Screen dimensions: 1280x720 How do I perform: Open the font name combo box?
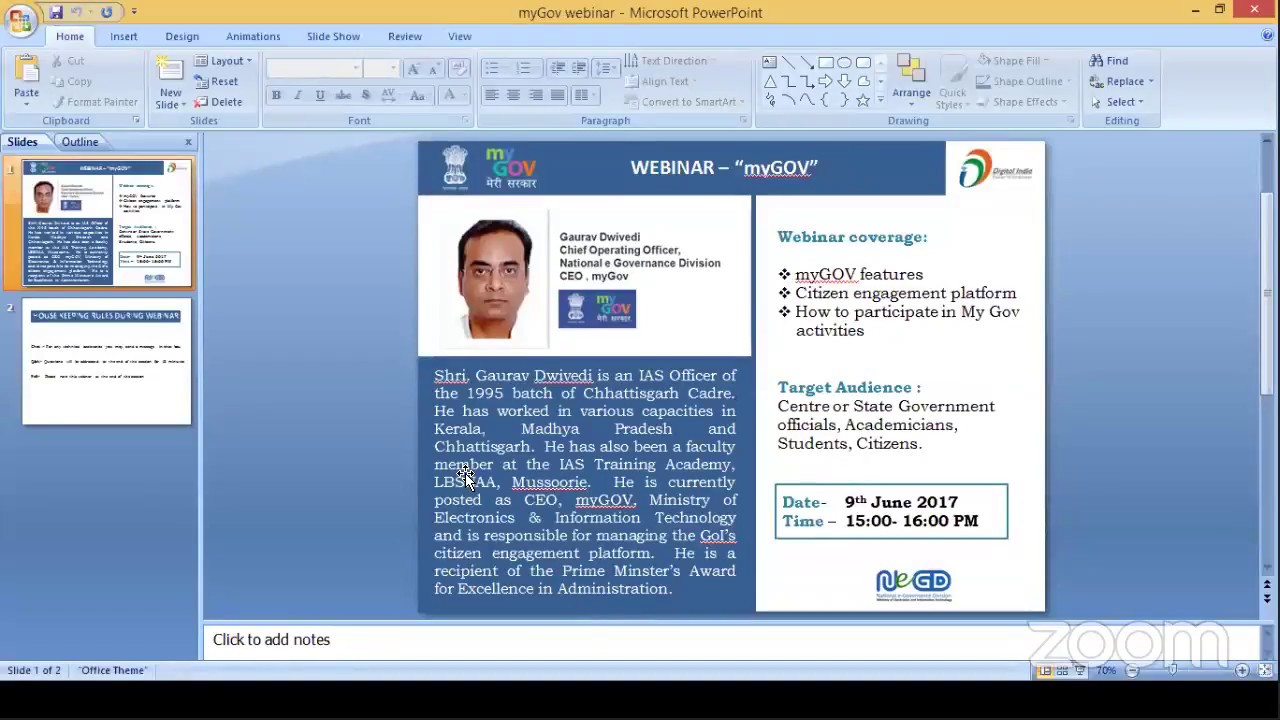pos(314,68)
